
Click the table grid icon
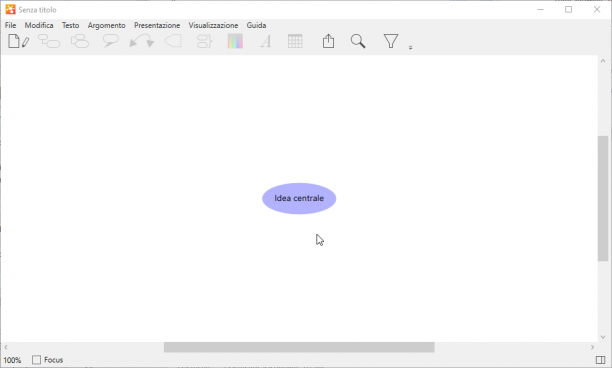tap(295, 41)
